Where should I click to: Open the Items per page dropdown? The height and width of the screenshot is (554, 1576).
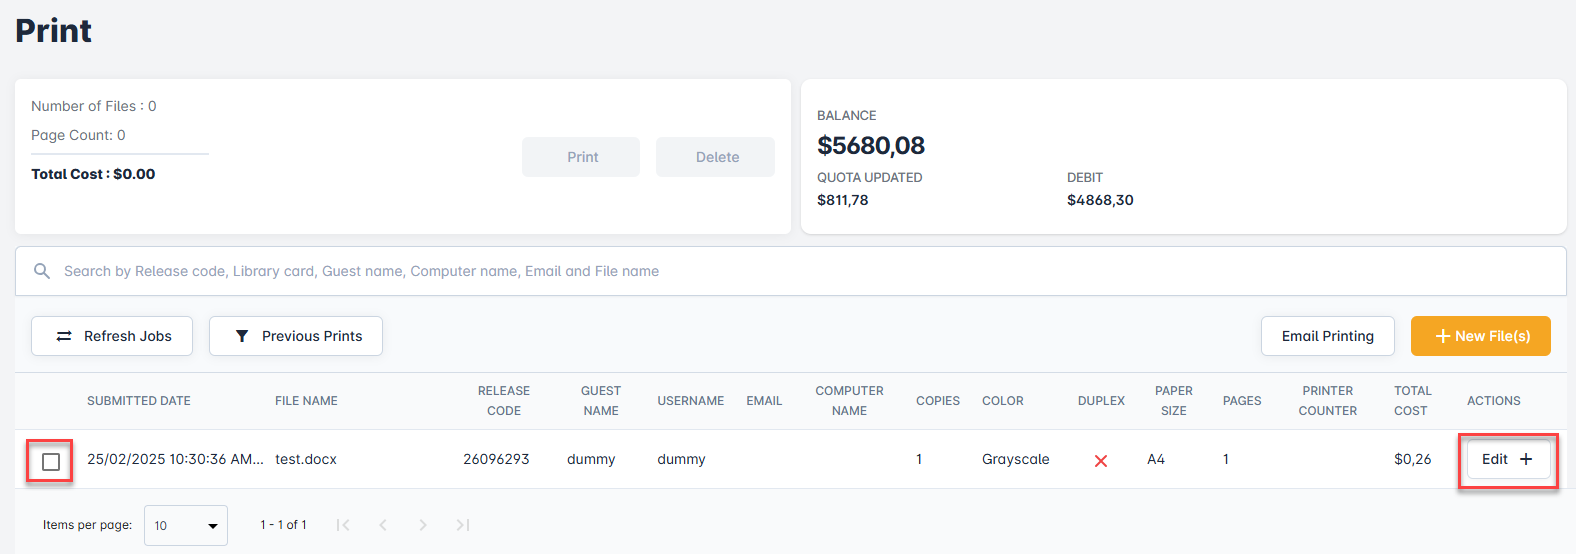(x=186, y=526)
